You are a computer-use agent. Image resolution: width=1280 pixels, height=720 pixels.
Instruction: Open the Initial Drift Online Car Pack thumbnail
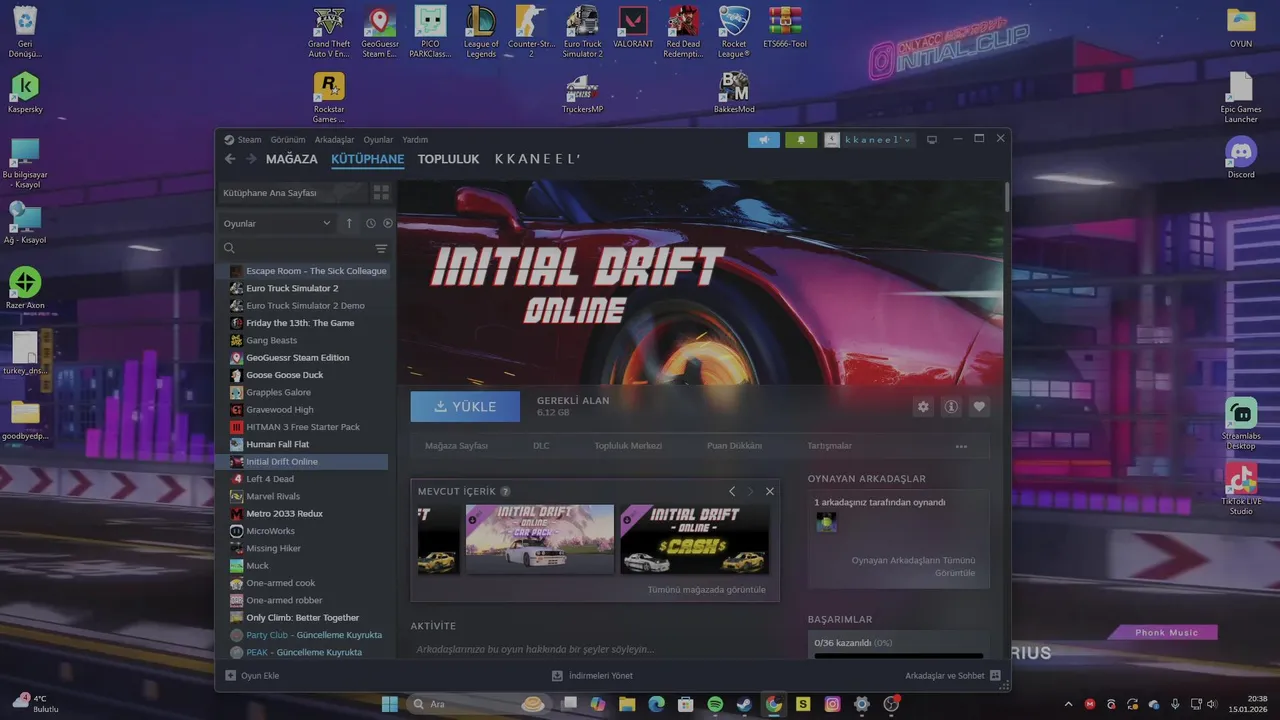[540, 539]
